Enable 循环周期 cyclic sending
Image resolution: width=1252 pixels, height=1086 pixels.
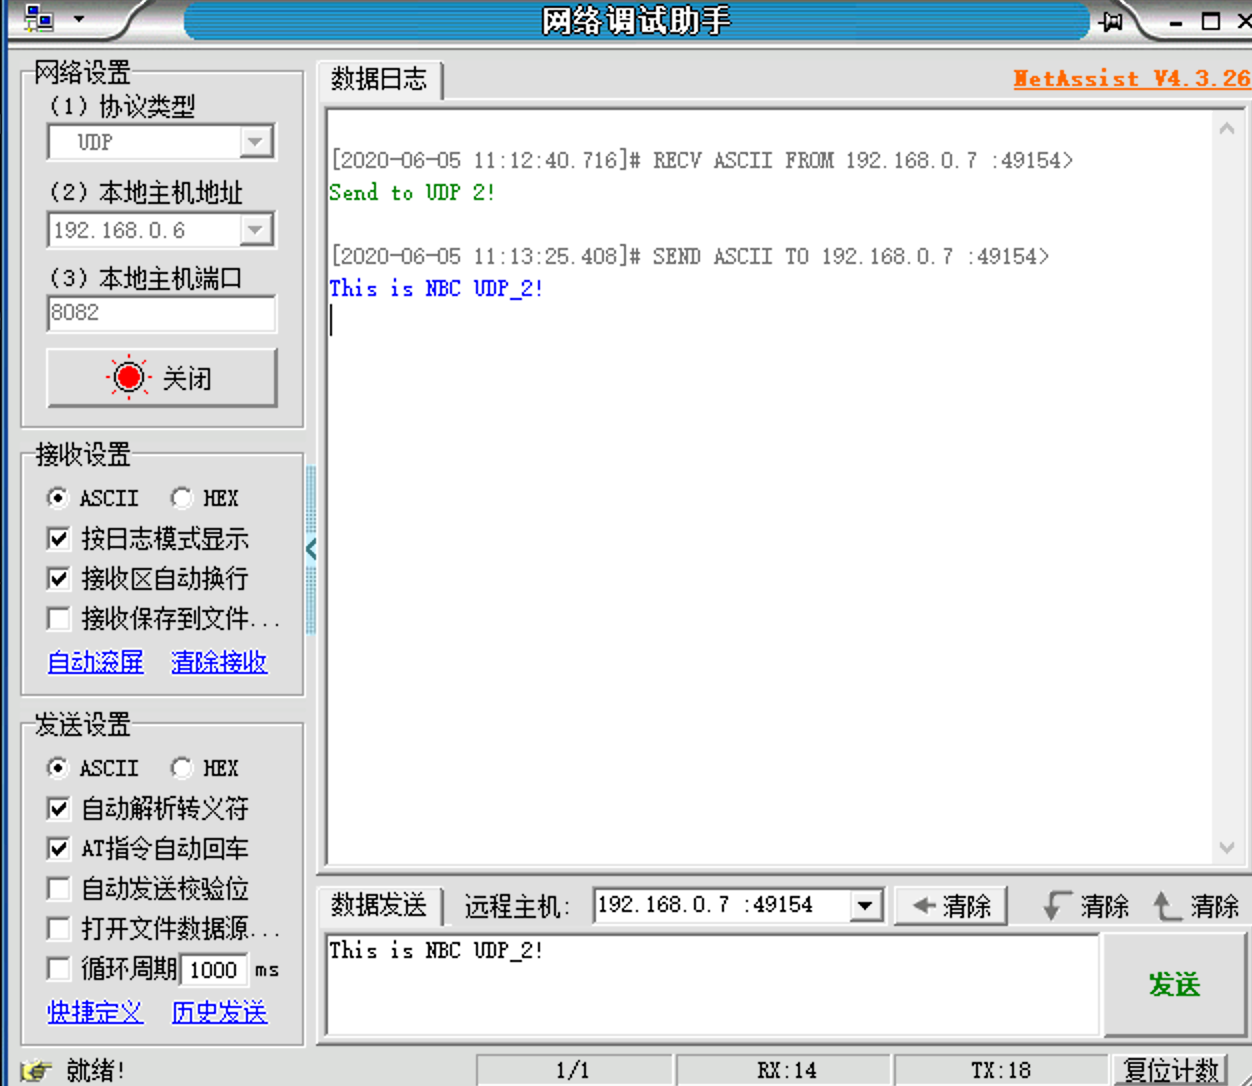point(58,968)
